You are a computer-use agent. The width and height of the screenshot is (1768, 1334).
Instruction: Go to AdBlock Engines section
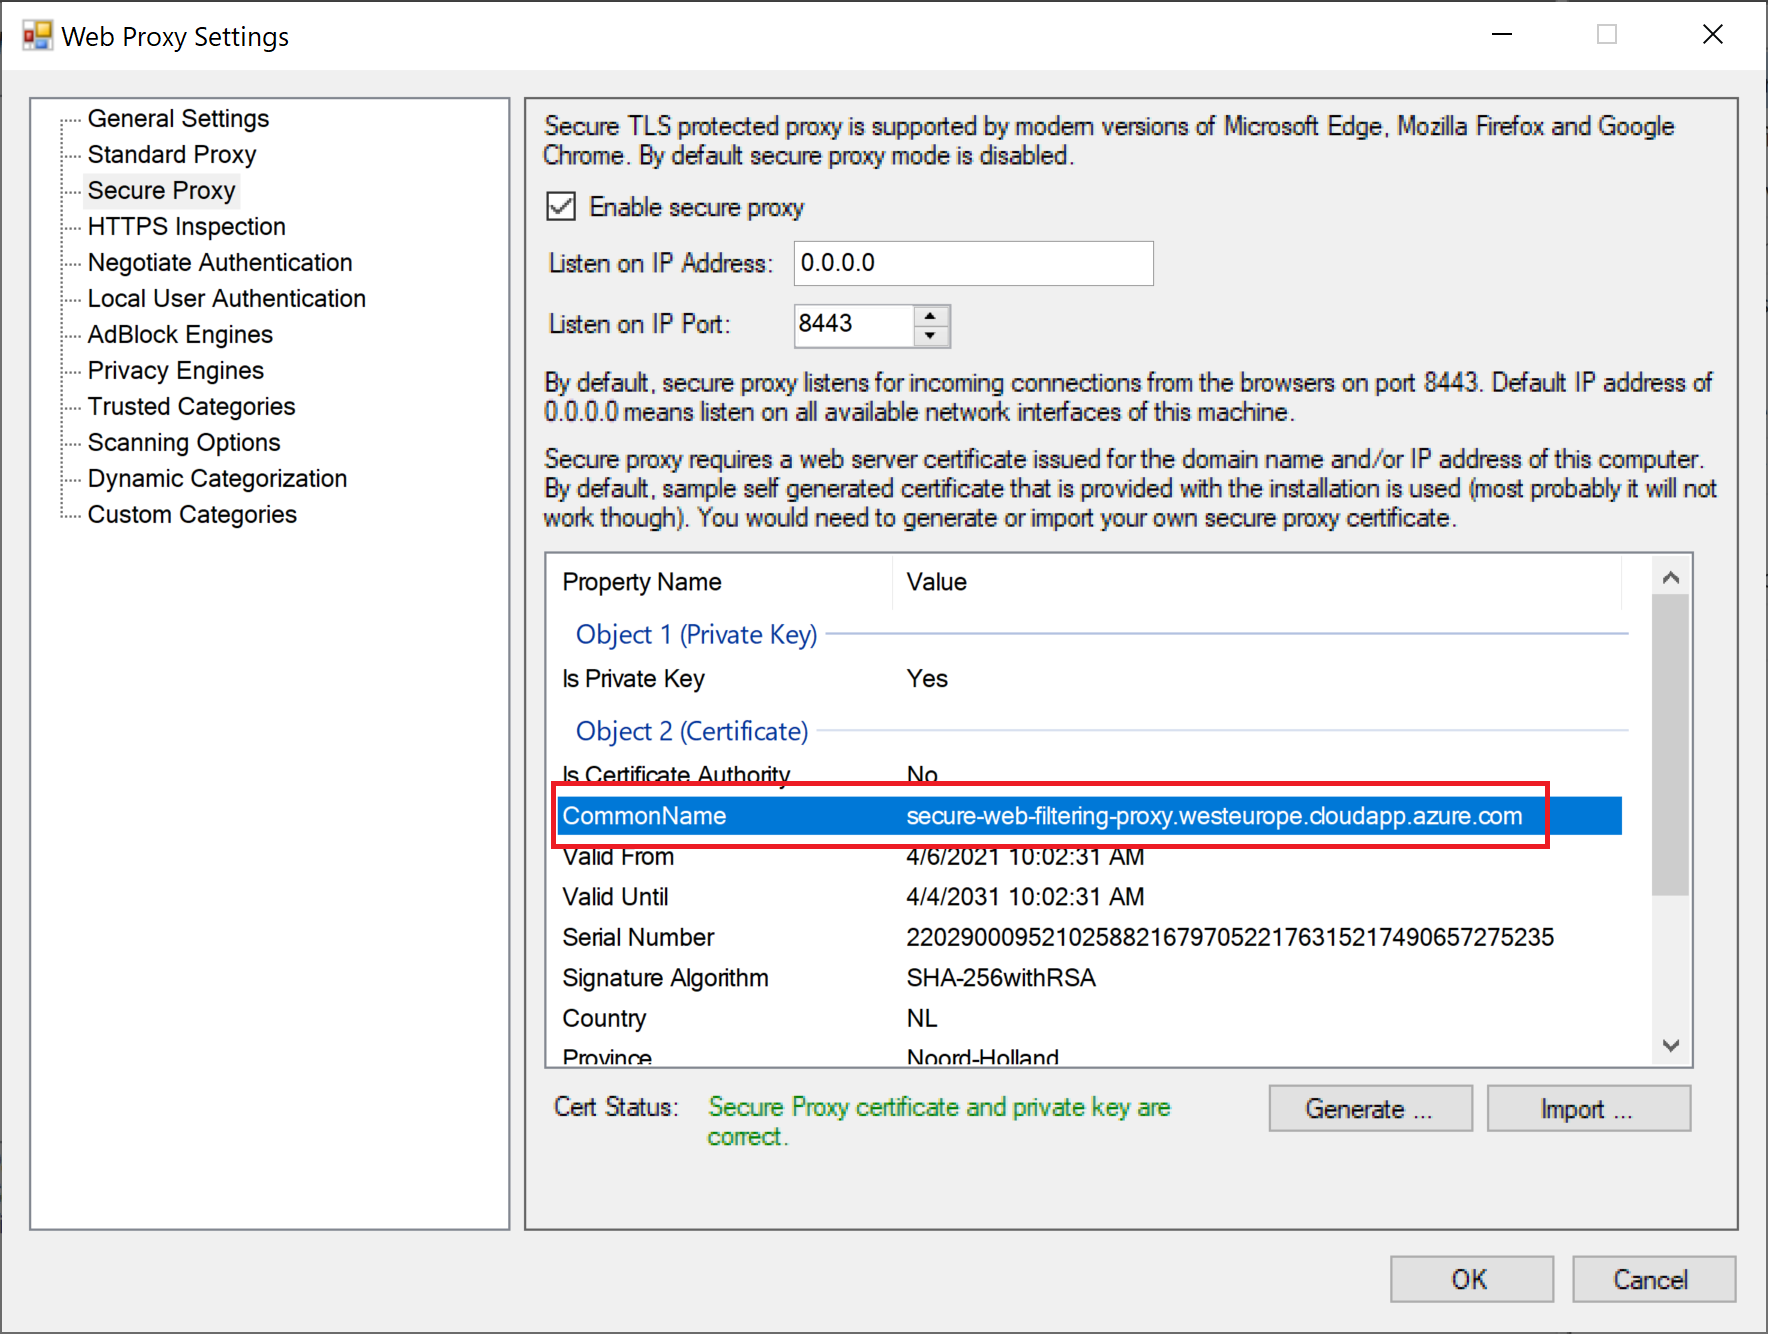click(180, 334)
